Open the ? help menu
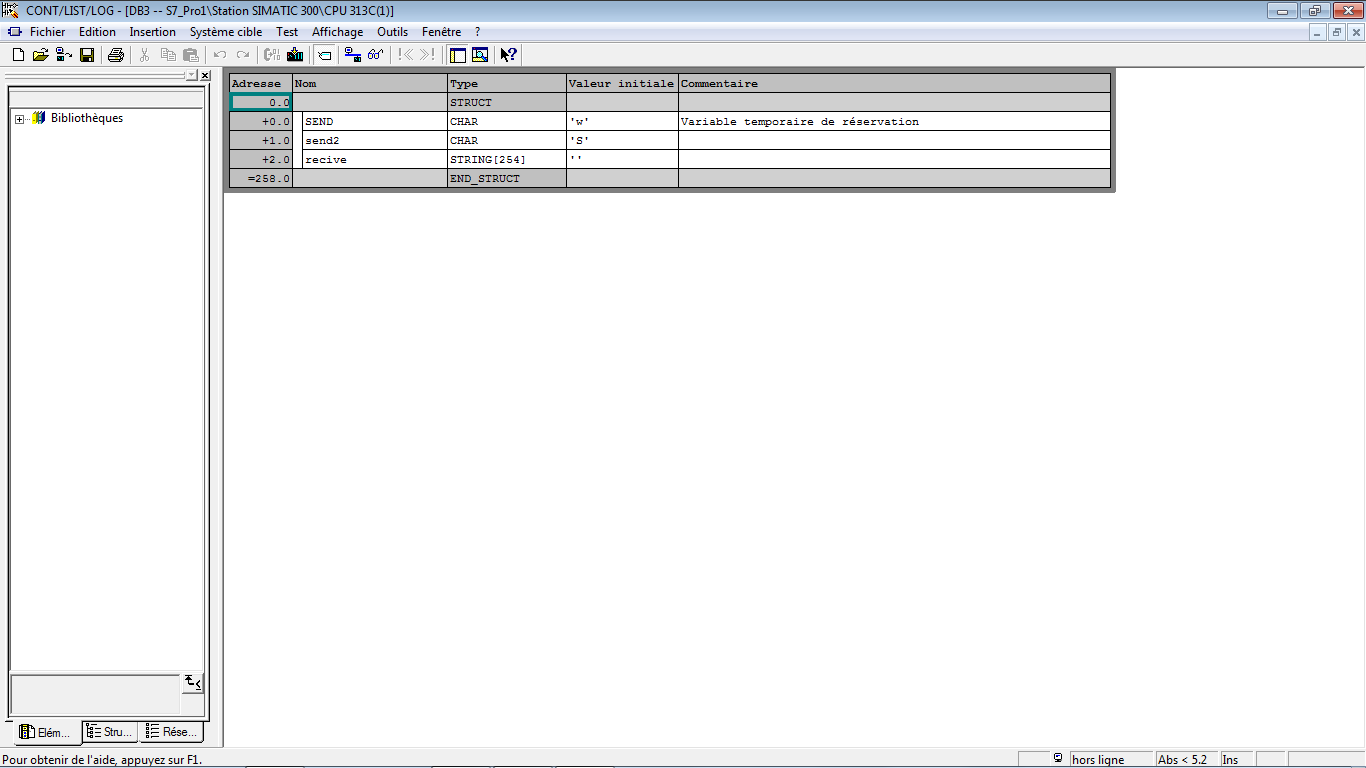The height and width of the screenshot is (768, 1366). (x=478, y=32)
